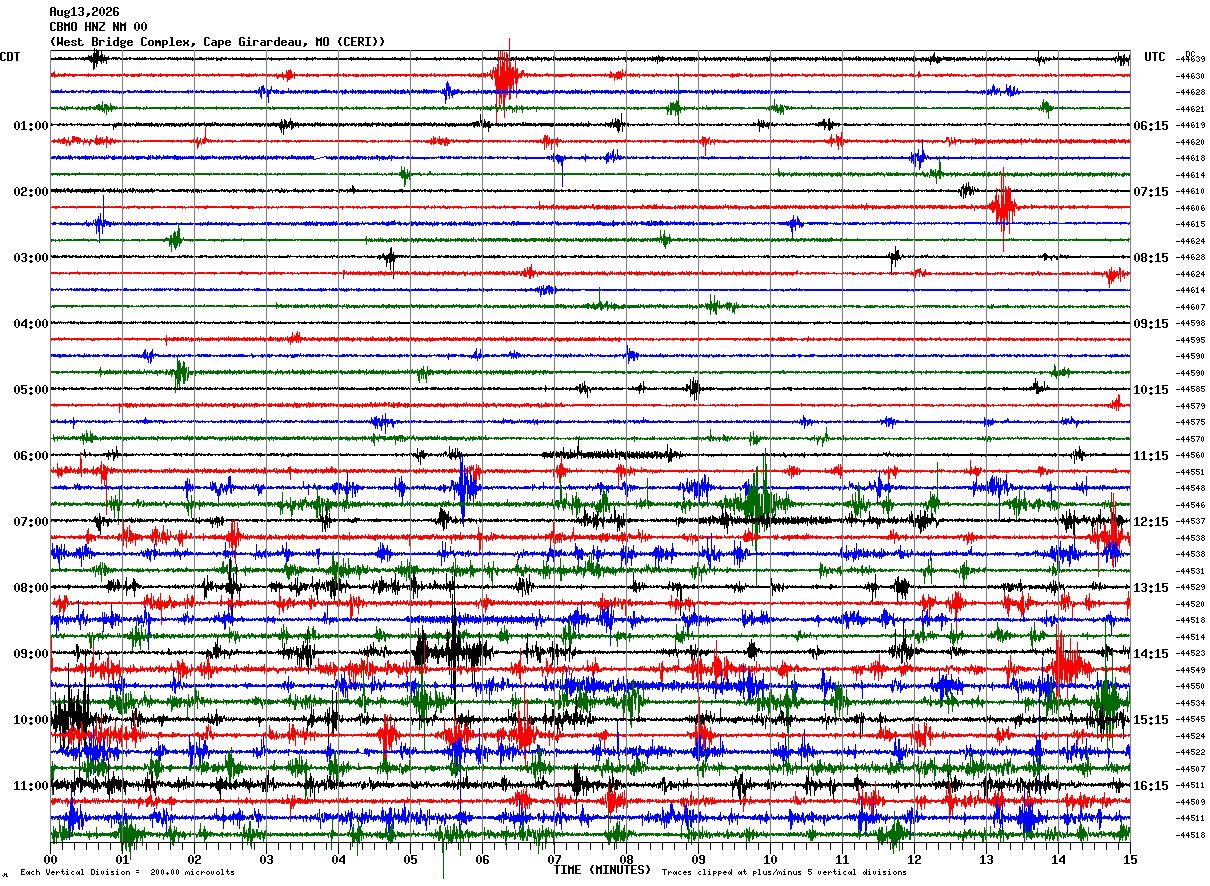1210x886 pixels.
Task: Select the 06:15 UTC row label
Action: (1150, 126)
